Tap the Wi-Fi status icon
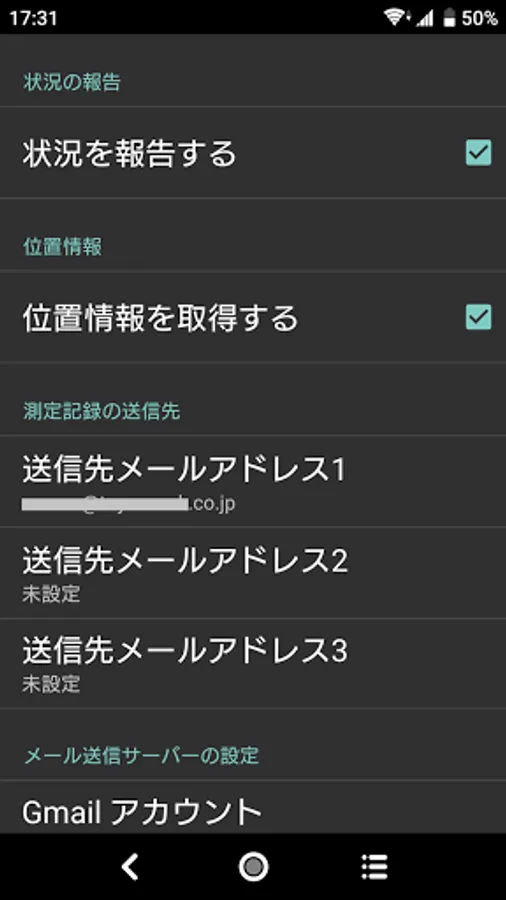506x900 pixels. (395, 18)
